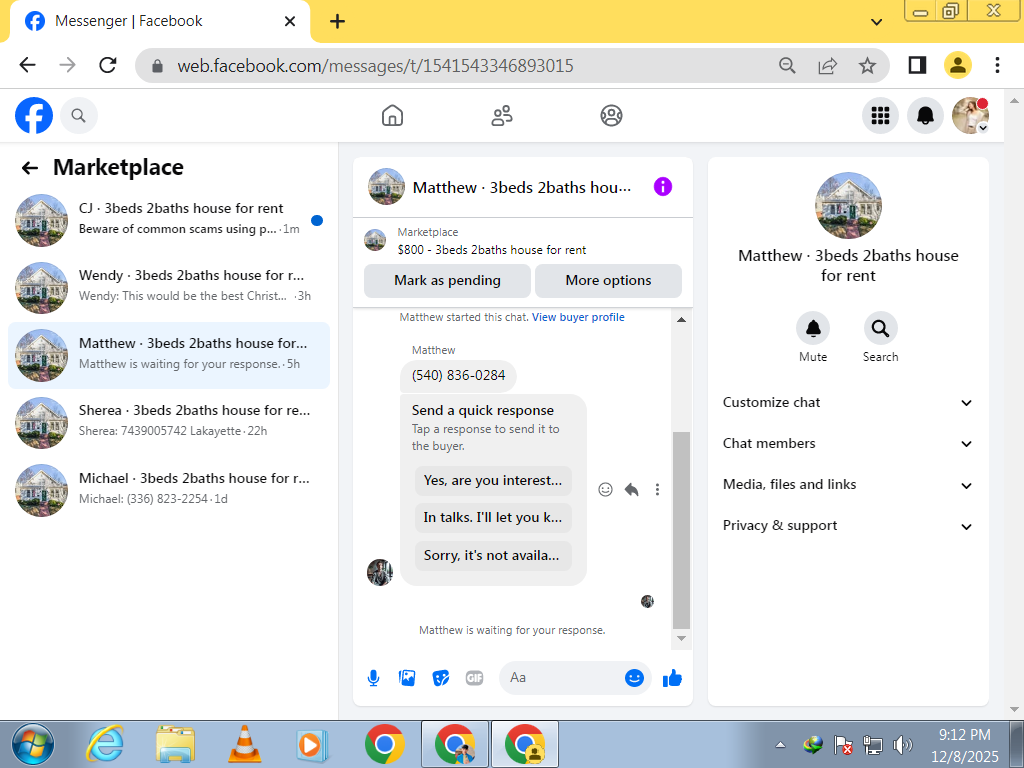
Task: Open the Friends icon in top bar
Action: [502, 116]
